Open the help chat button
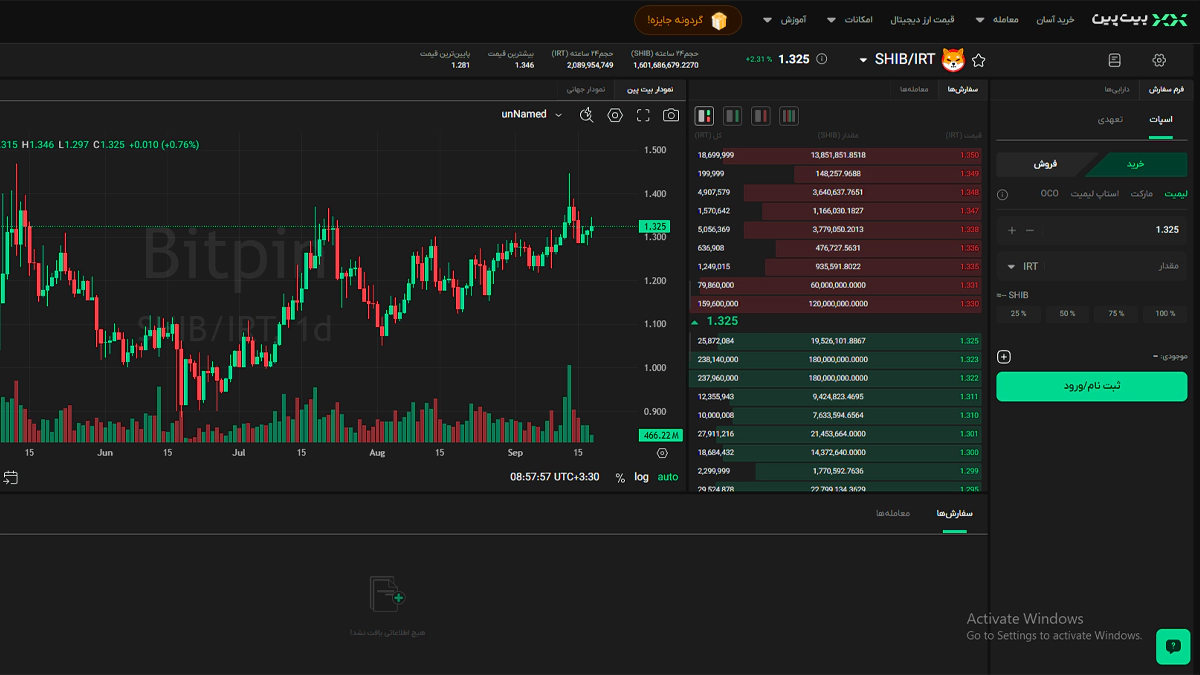The height and width of the screenshot is (675, 1200). [1173, 646]
